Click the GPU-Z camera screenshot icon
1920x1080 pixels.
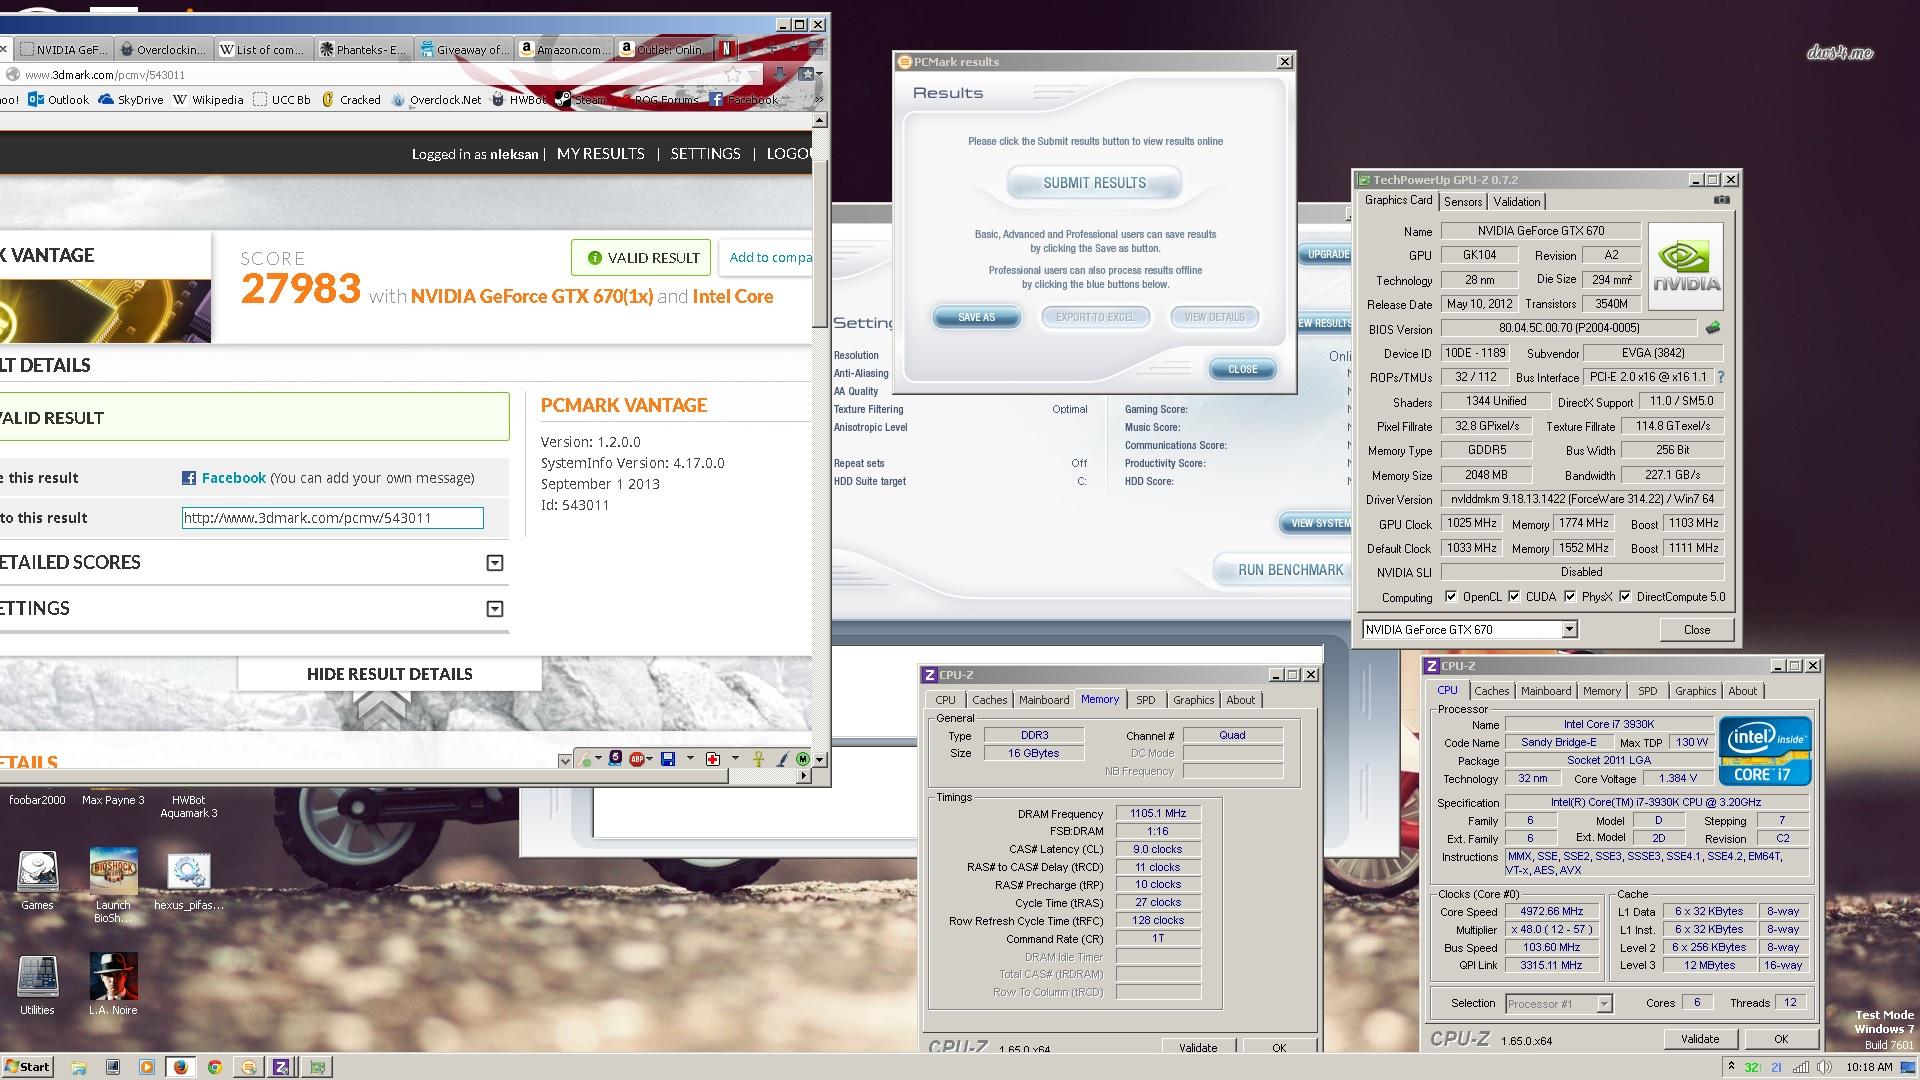pos(1721,200)
